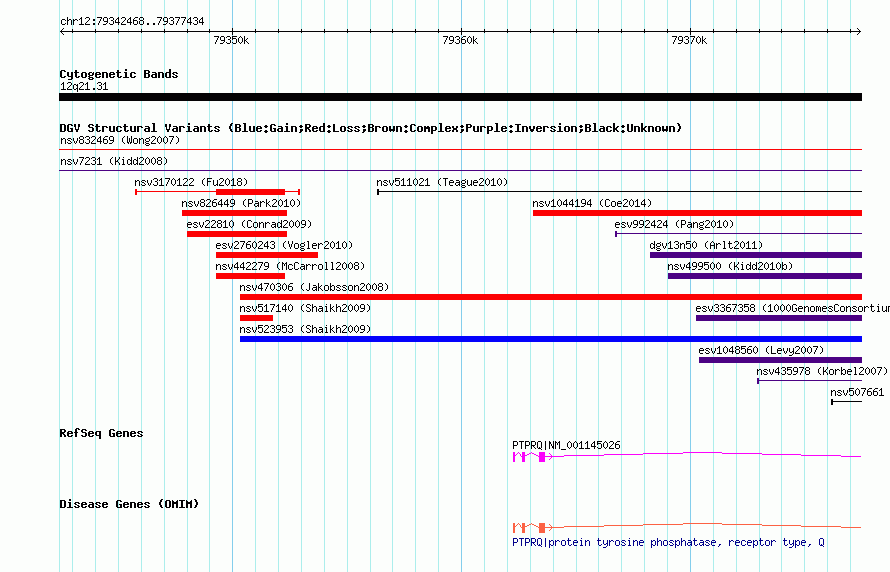Click the RefSeq Genes track title
The width and height of the screenshot is (890, 572).
pos(101,434)
